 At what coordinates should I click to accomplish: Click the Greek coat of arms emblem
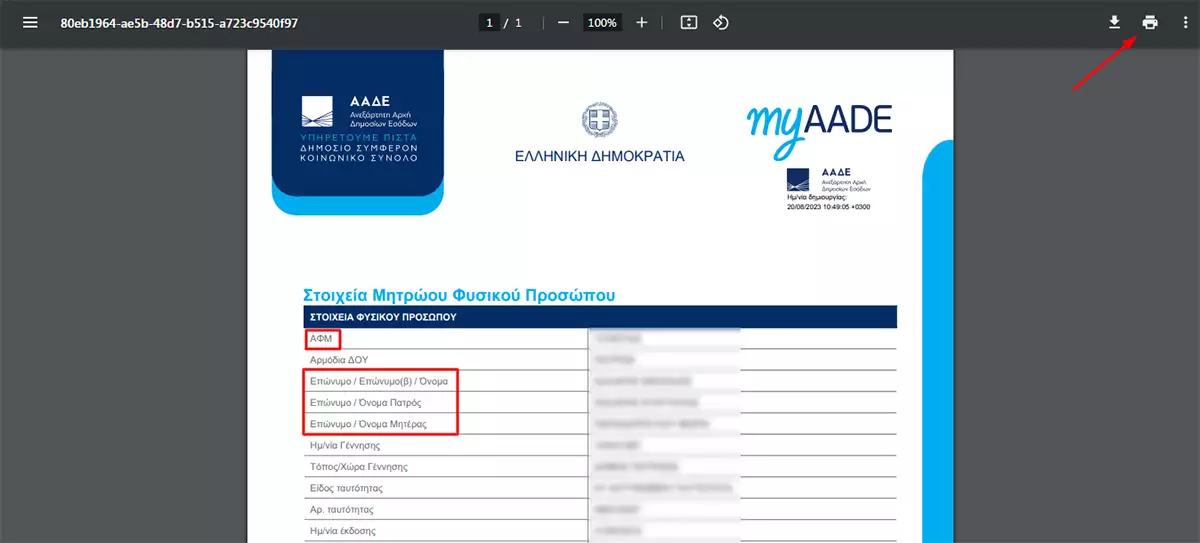click(599, 120)
